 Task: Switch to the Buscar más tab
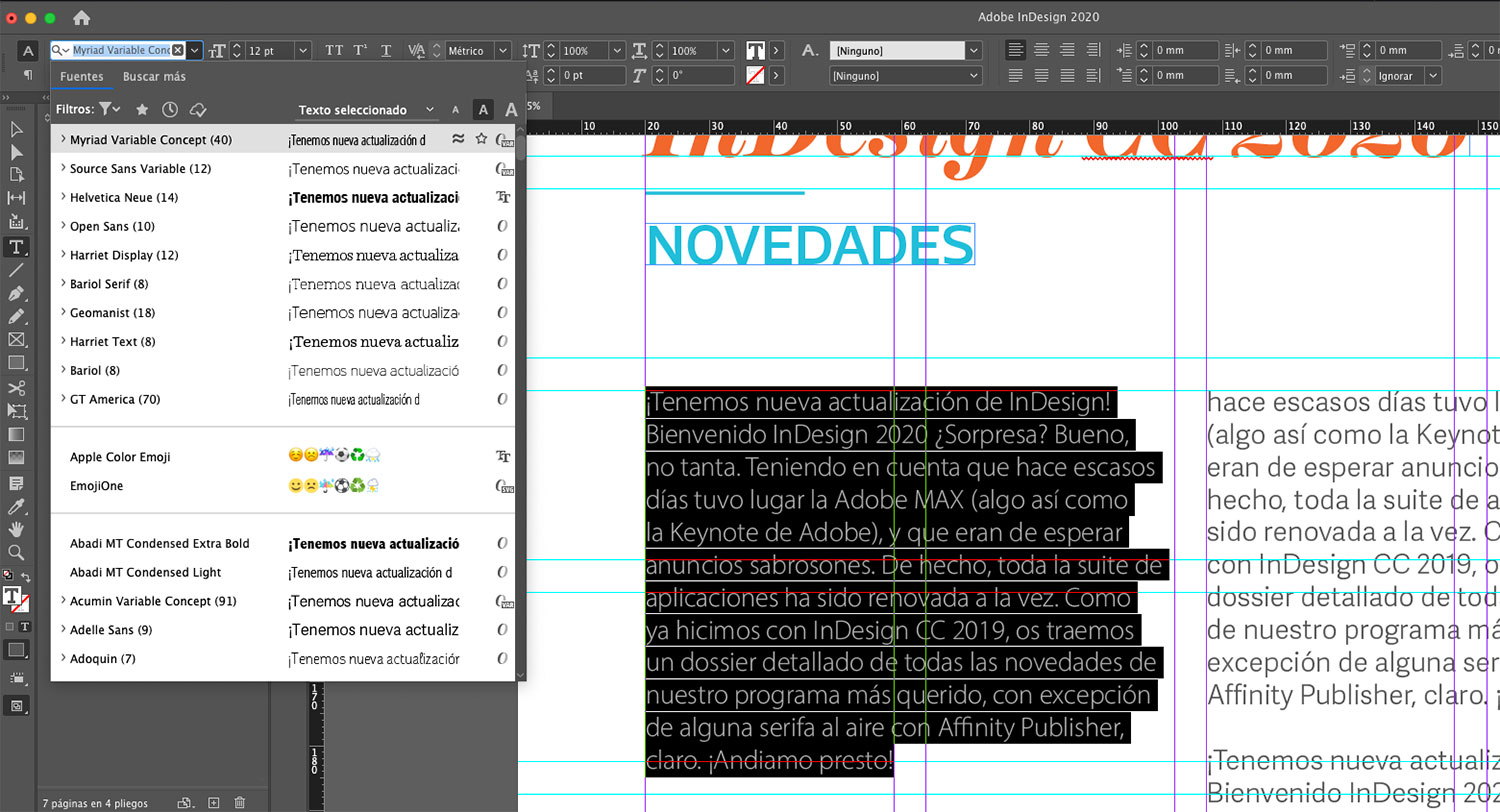pyautogui.click(x=154, y=77)
